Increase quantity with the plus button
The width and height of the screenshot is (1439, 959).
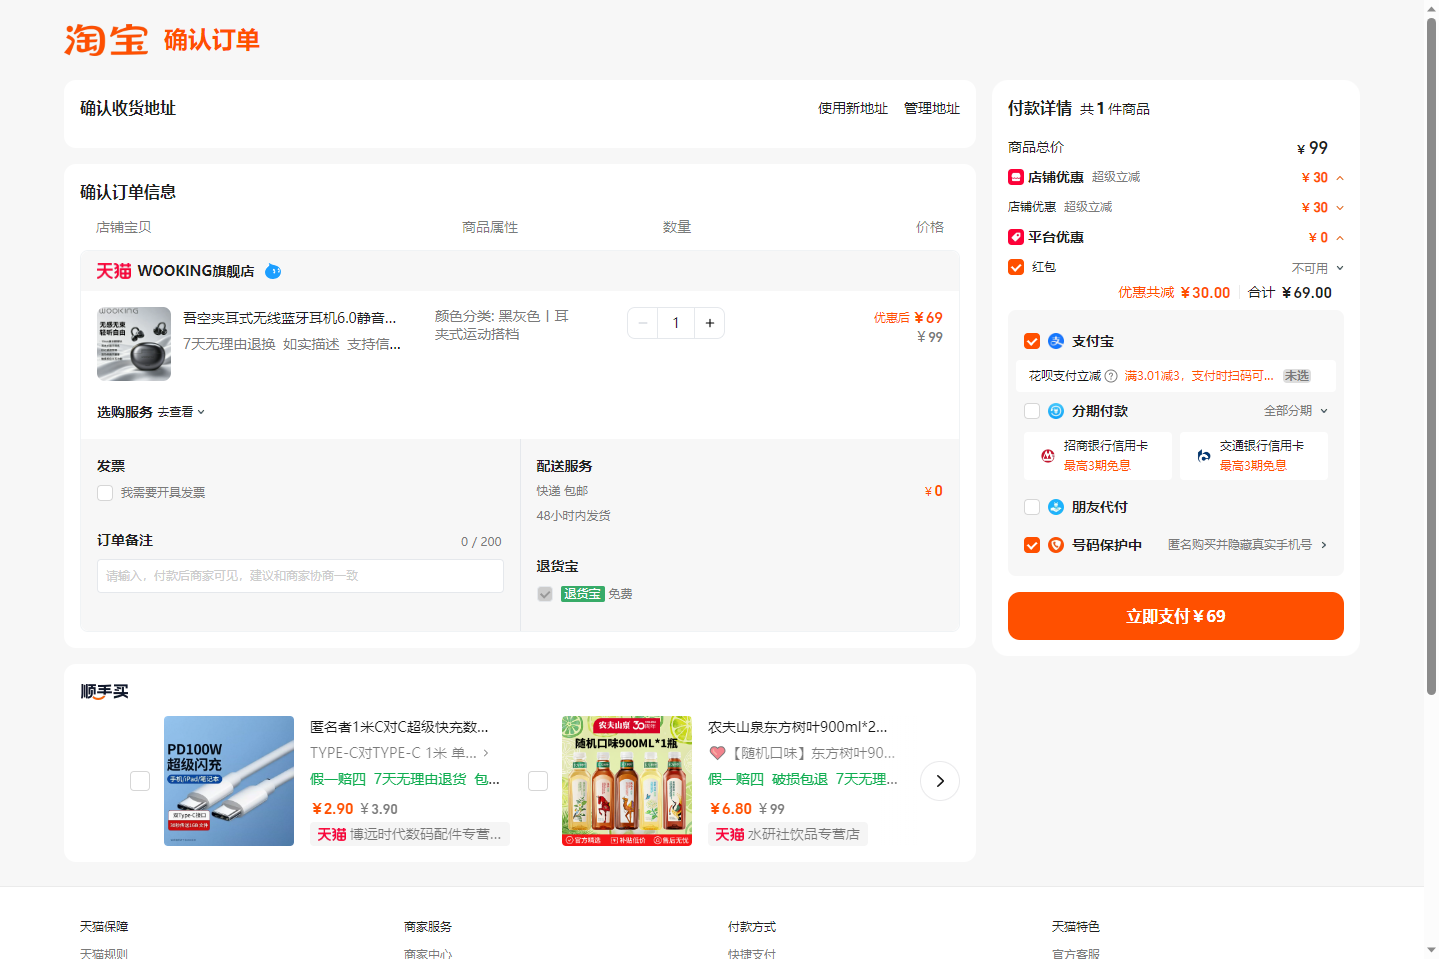coord(710,323)
